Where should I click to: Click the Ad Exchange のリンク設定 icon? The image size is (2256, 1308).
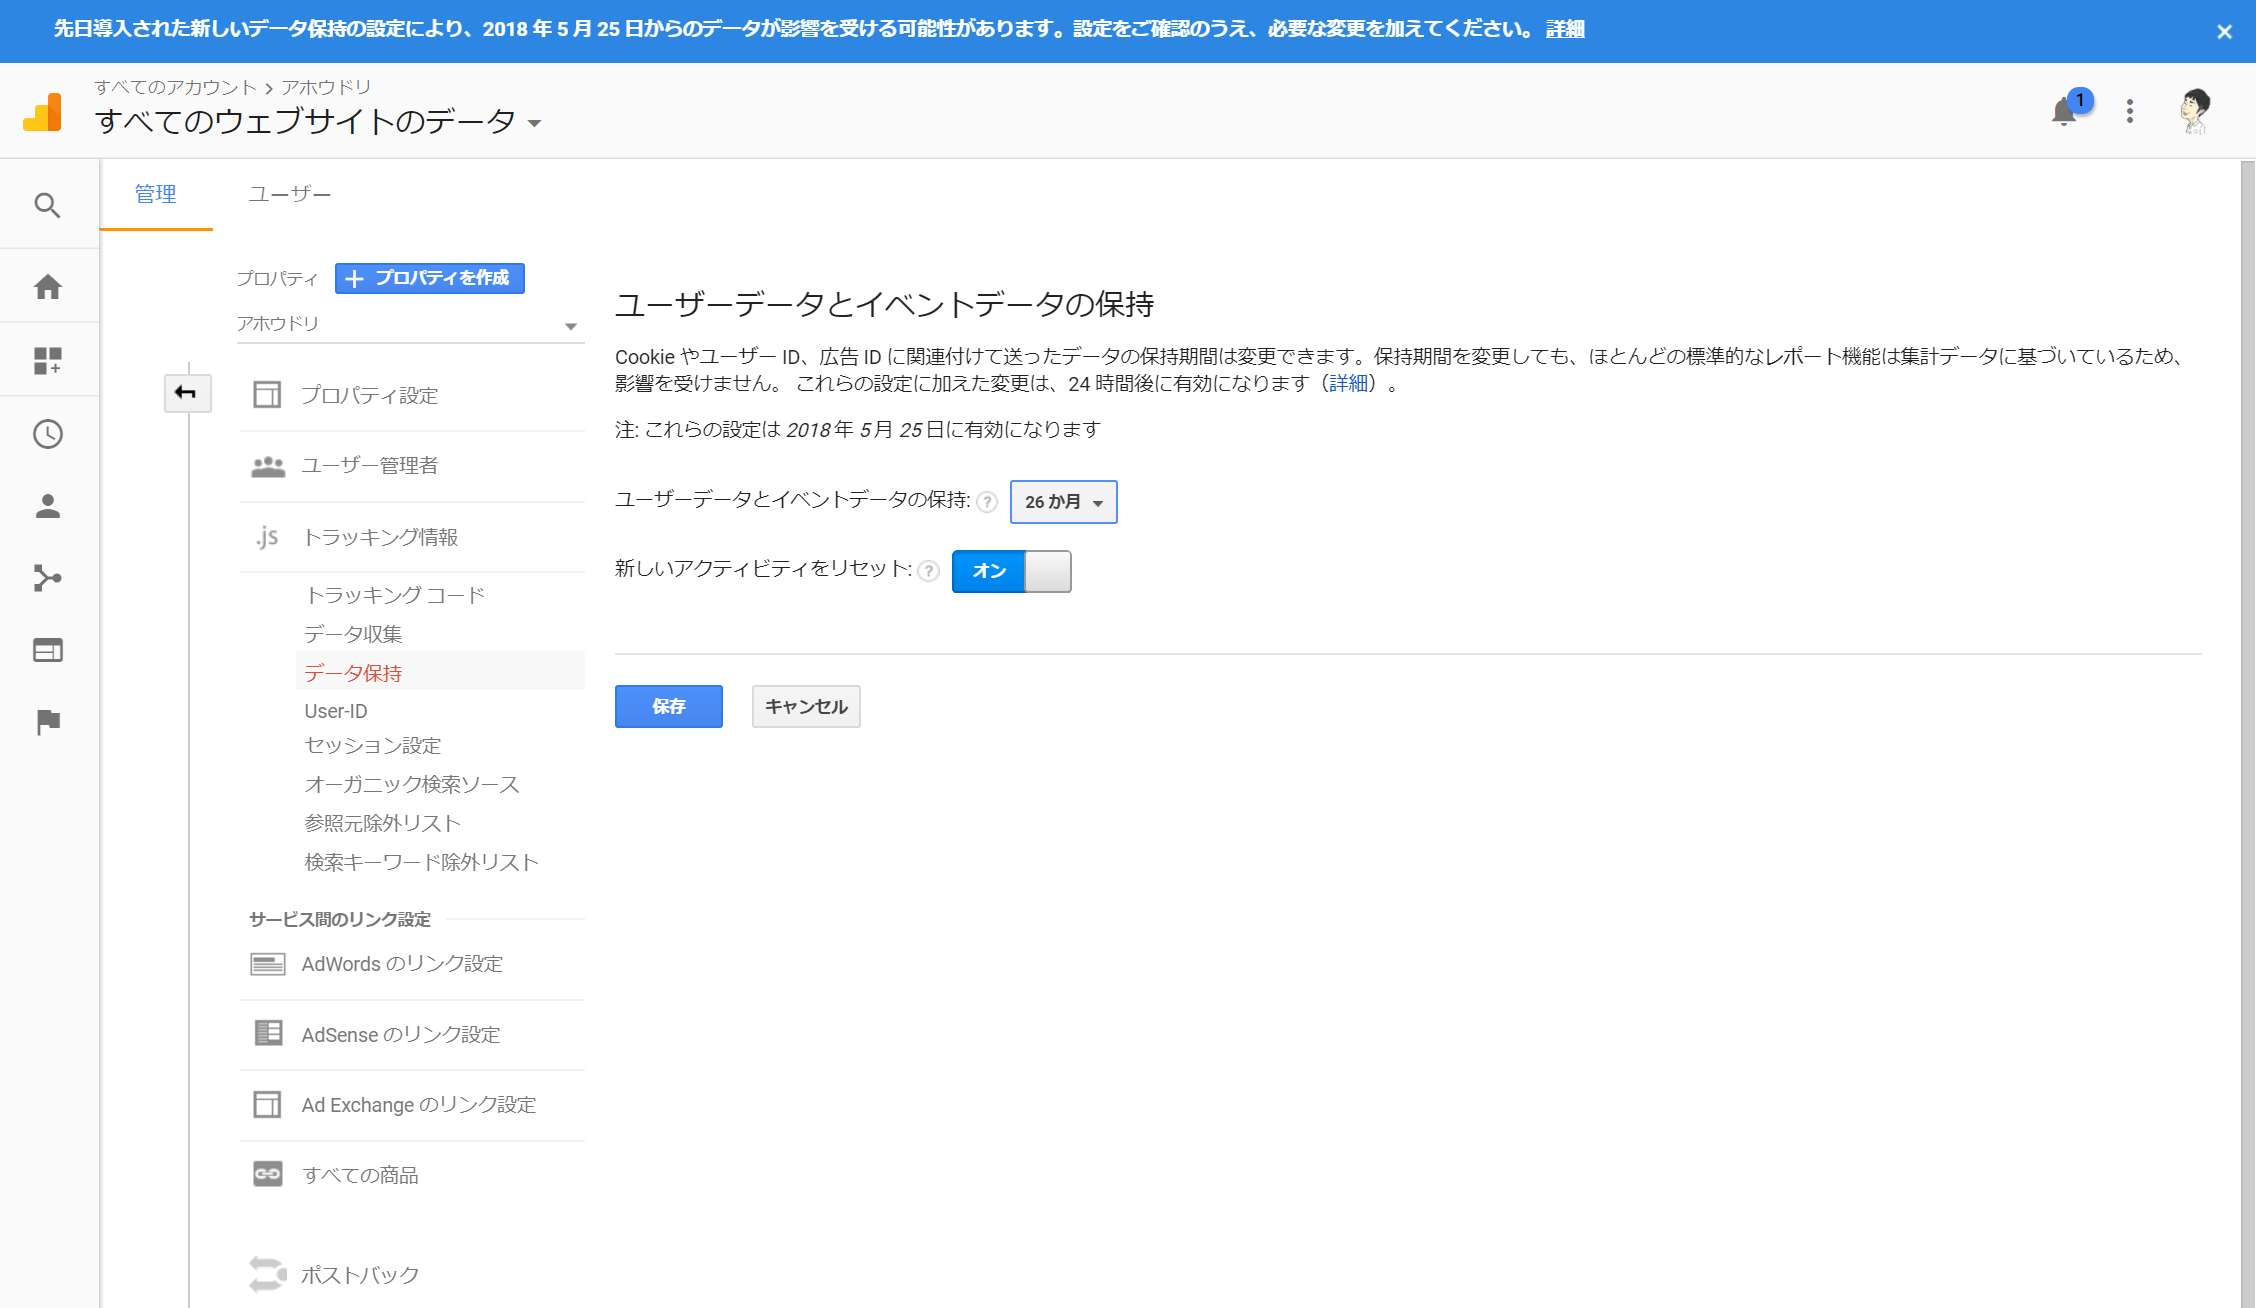(x=267, y=1104)
